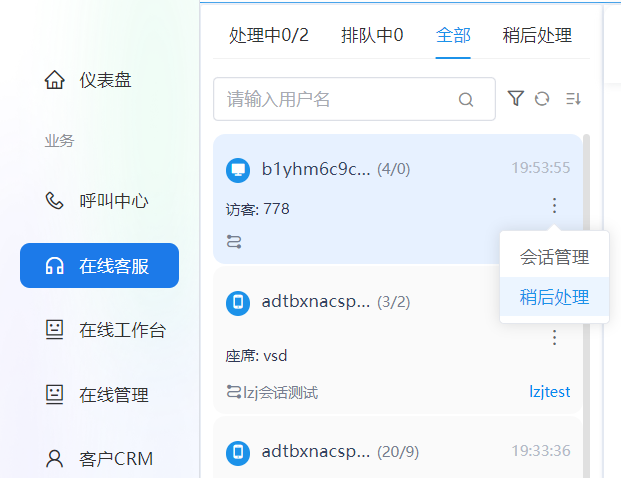This screenshot has width=621, height=478.
Task: Choose 会话管理 from popup menu
Action: 554,257
